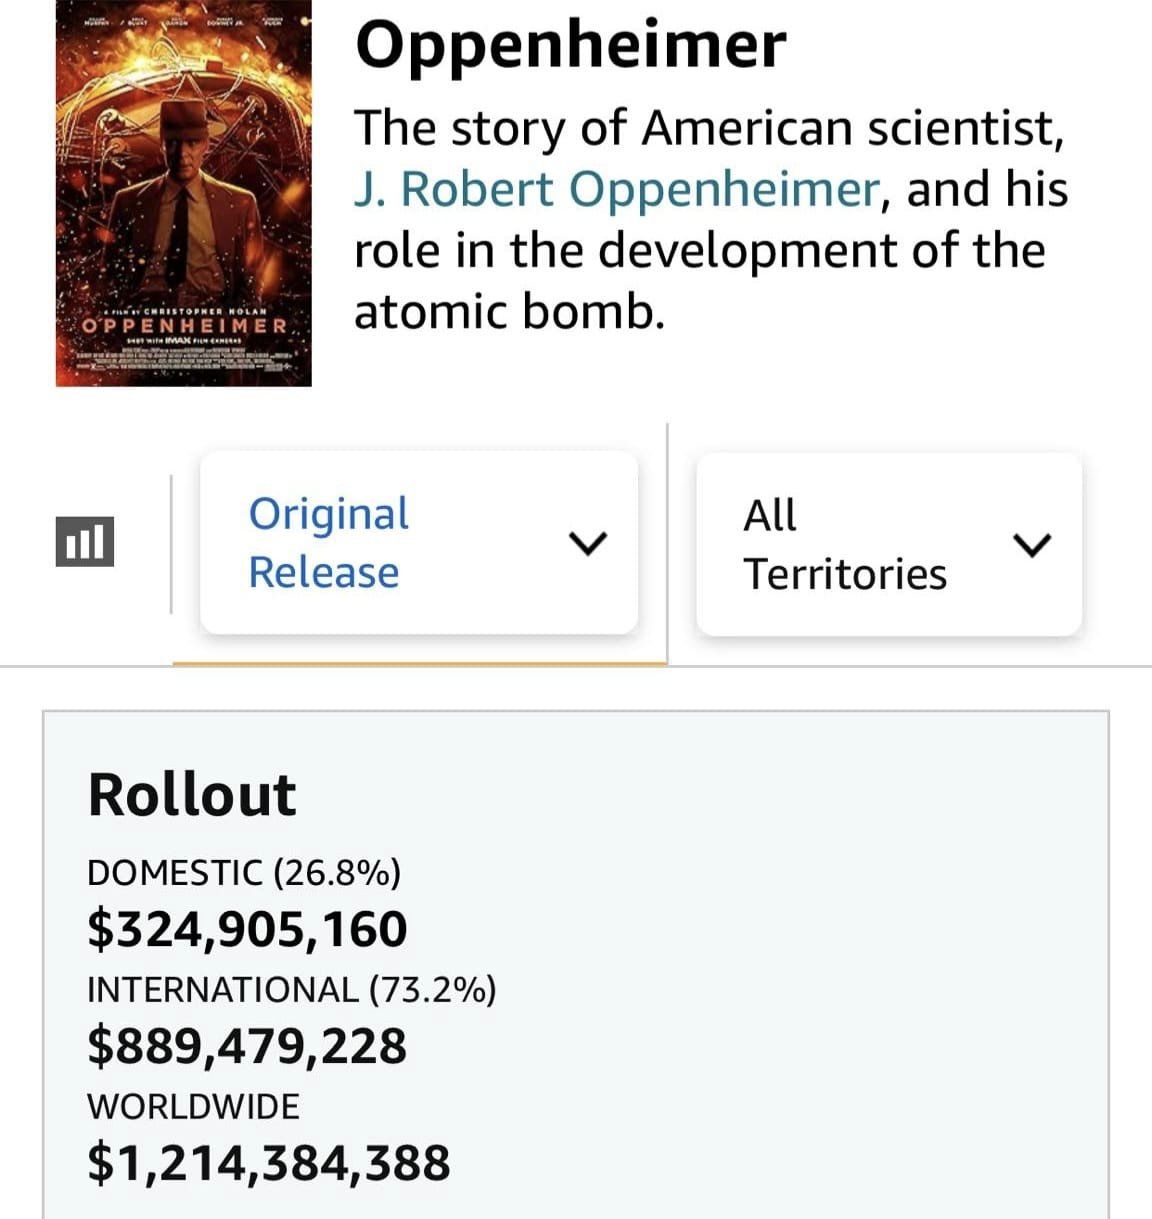Open the Original Release dropdown
Viewport: 1152px width, 1219px height.
point(418,543)
